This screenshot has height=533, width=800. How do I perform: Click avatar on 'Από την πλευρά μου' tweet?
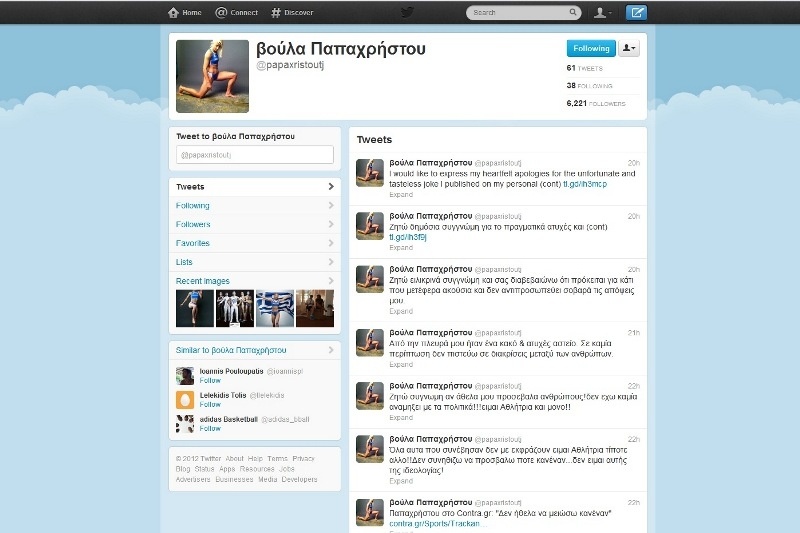tap(370, 343)
